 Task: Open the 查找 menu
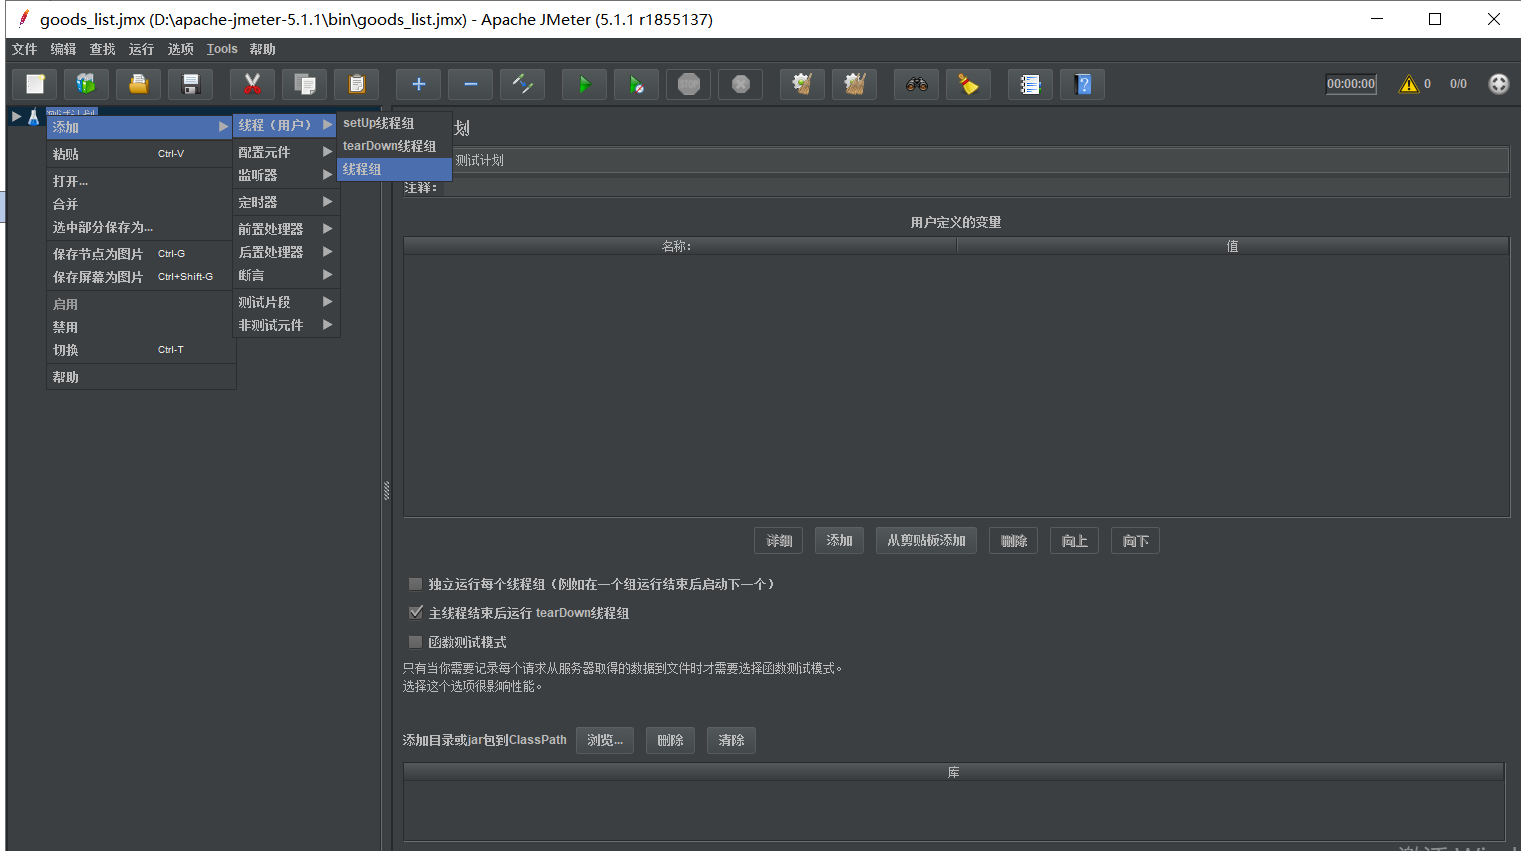(103, 49)
